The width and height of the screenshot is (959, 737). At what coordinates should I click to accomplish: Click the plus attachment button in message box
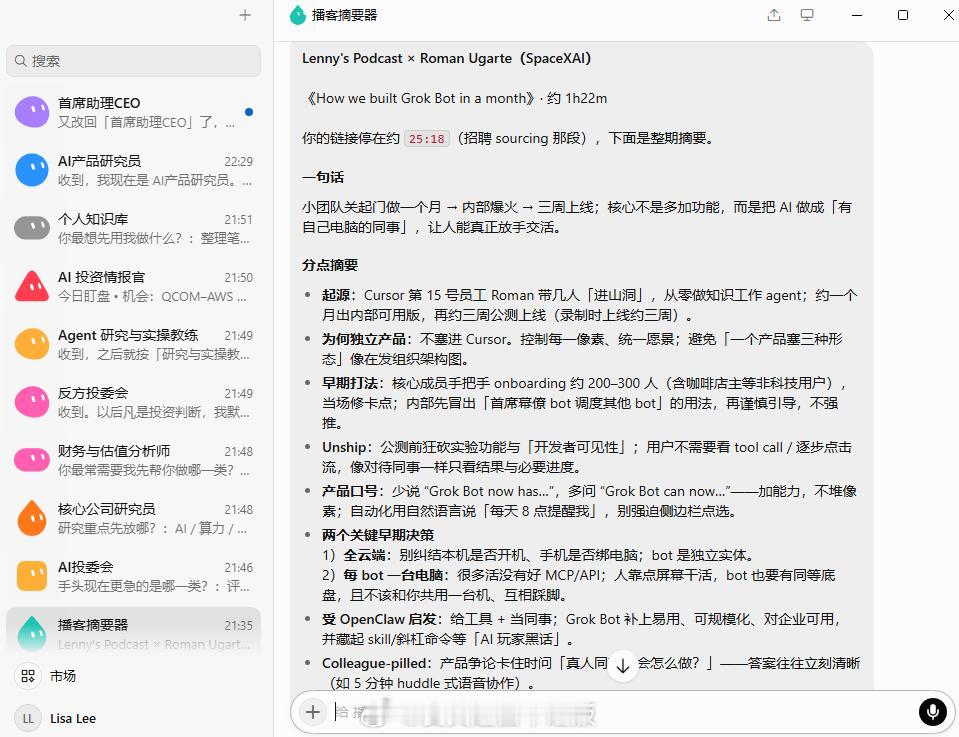tap(313, 711)
